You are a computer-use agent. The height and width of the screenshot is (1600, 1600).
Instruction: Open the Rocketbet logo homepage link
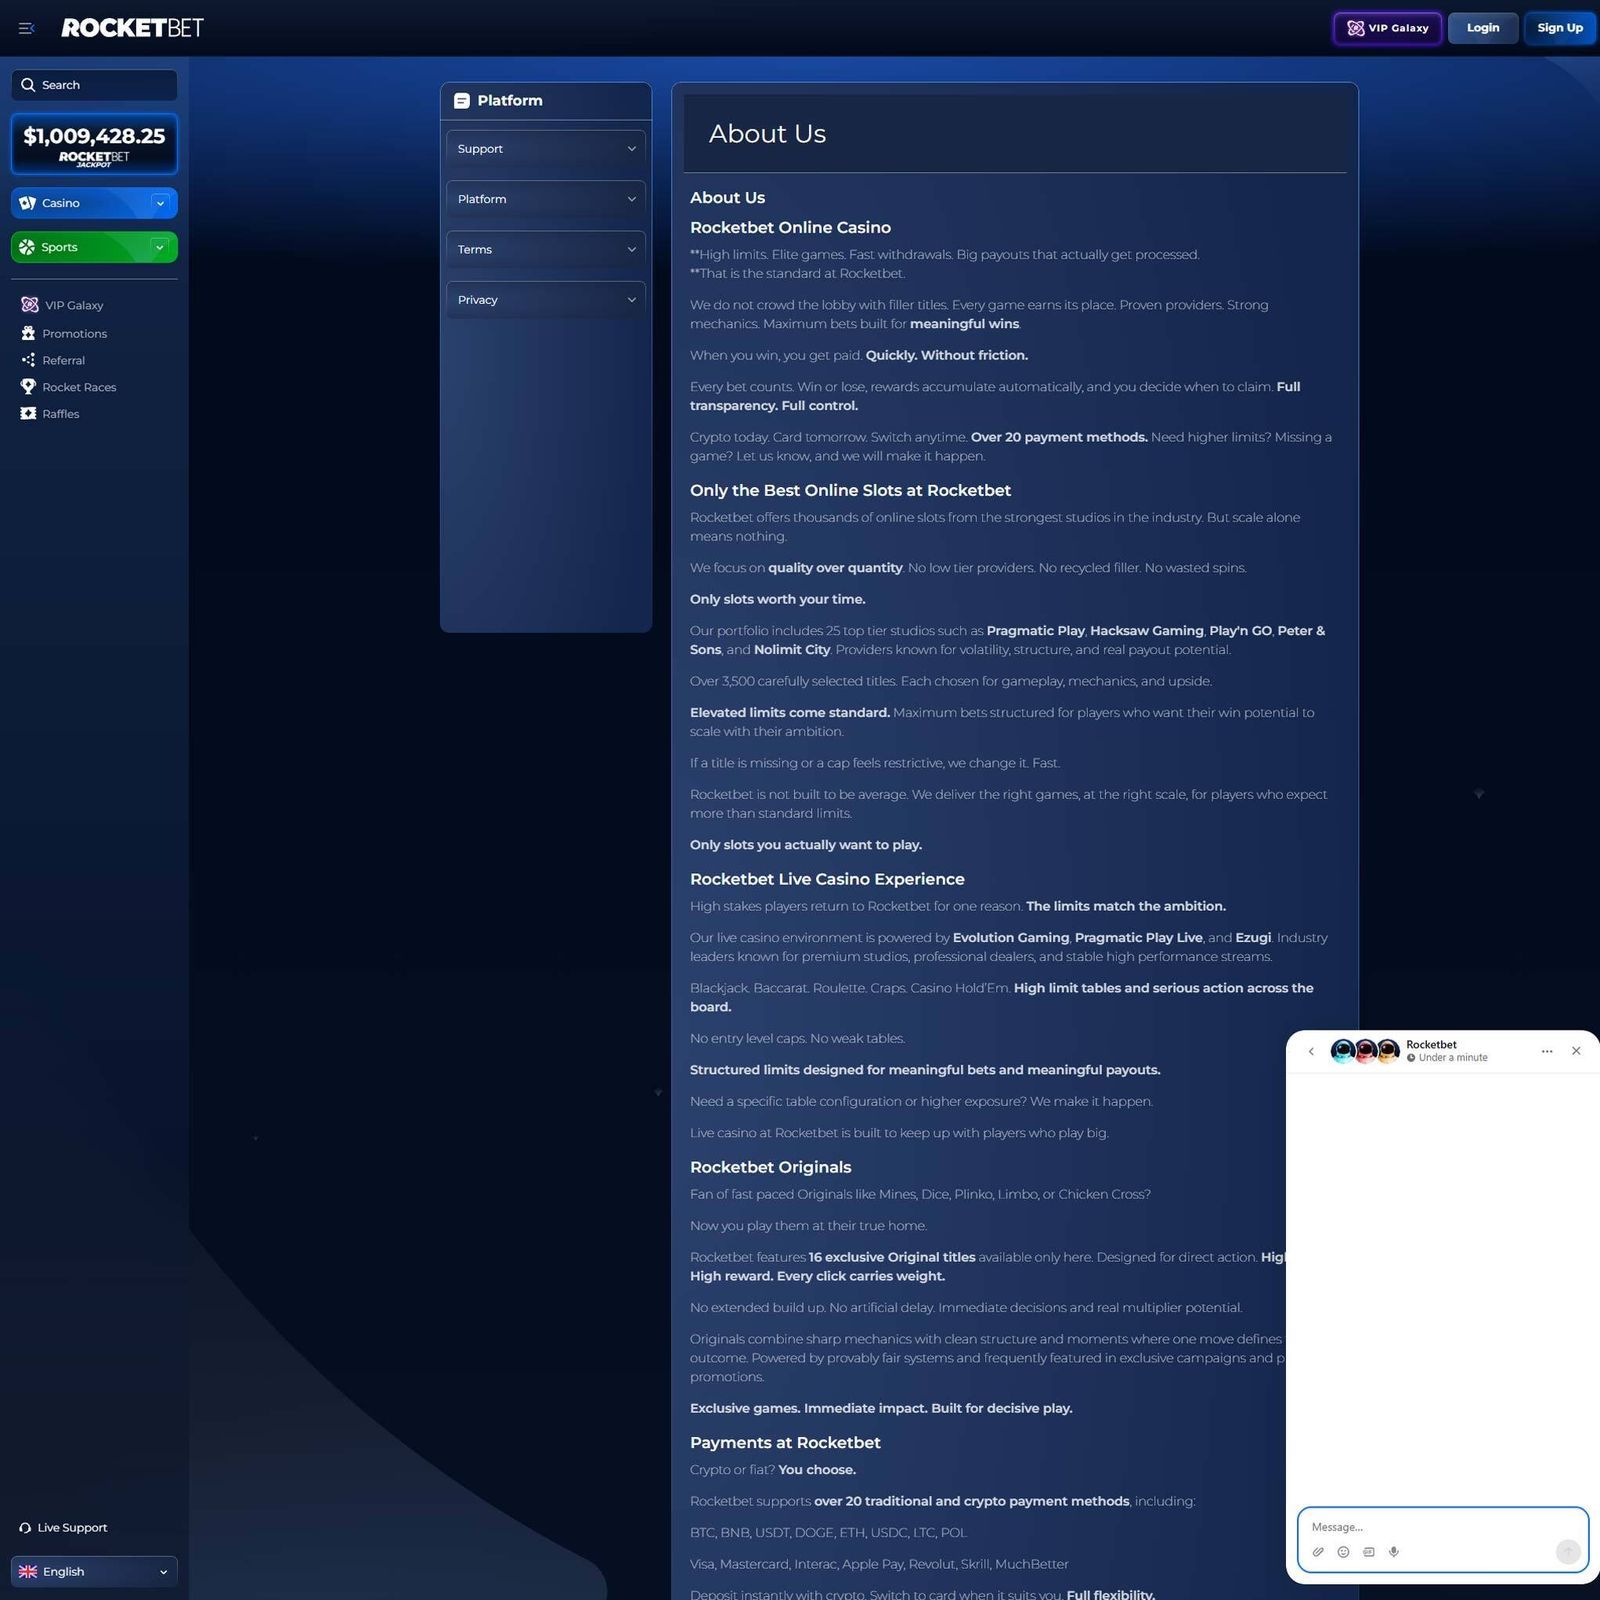tap(132, 28)
